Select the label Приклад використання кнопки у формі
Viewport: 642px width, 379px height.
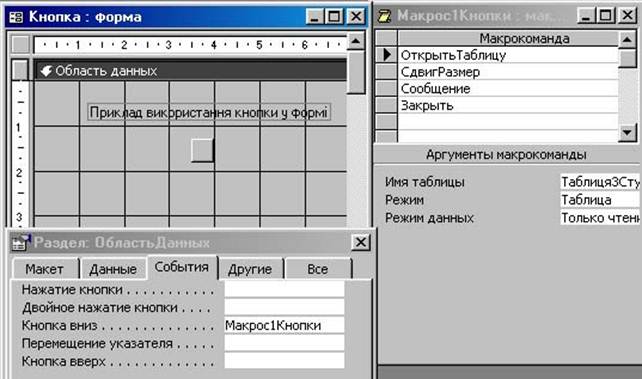209,113
